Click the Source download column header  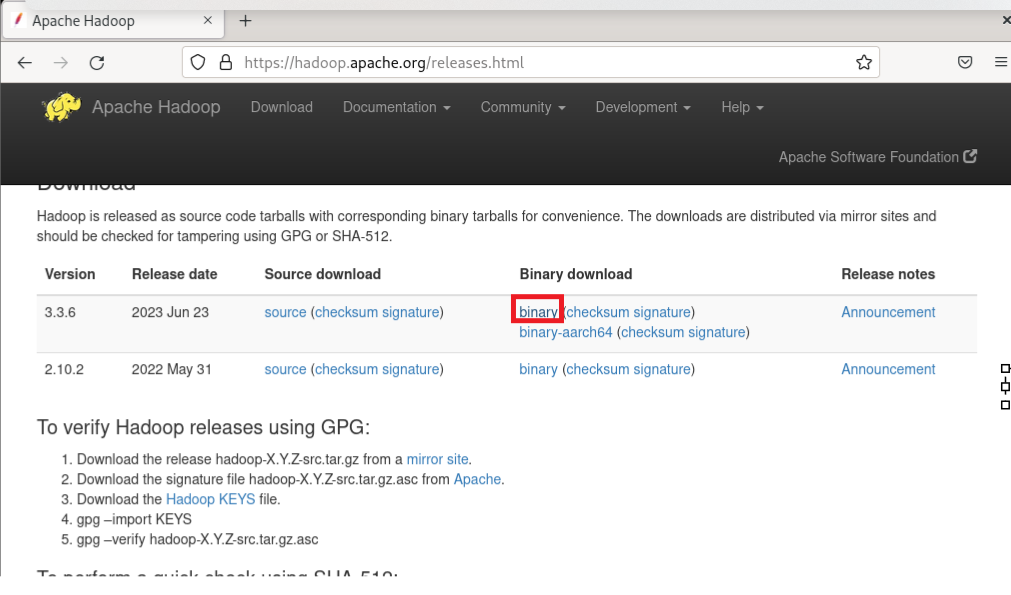pos(322,274)
